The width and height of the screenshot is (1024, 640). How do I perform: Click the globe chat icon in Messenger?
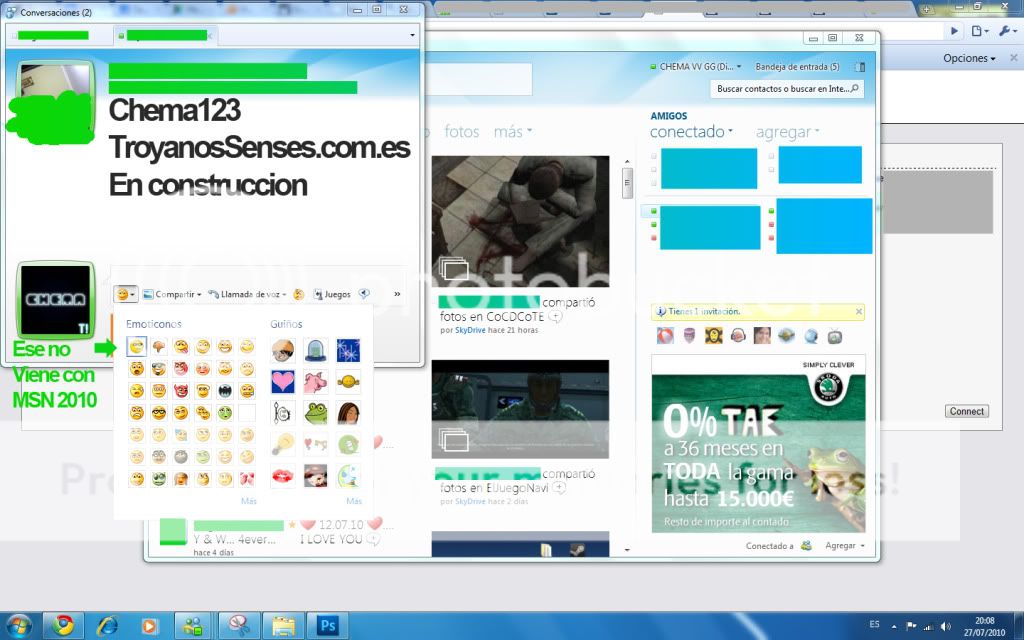tap(810, 336)
